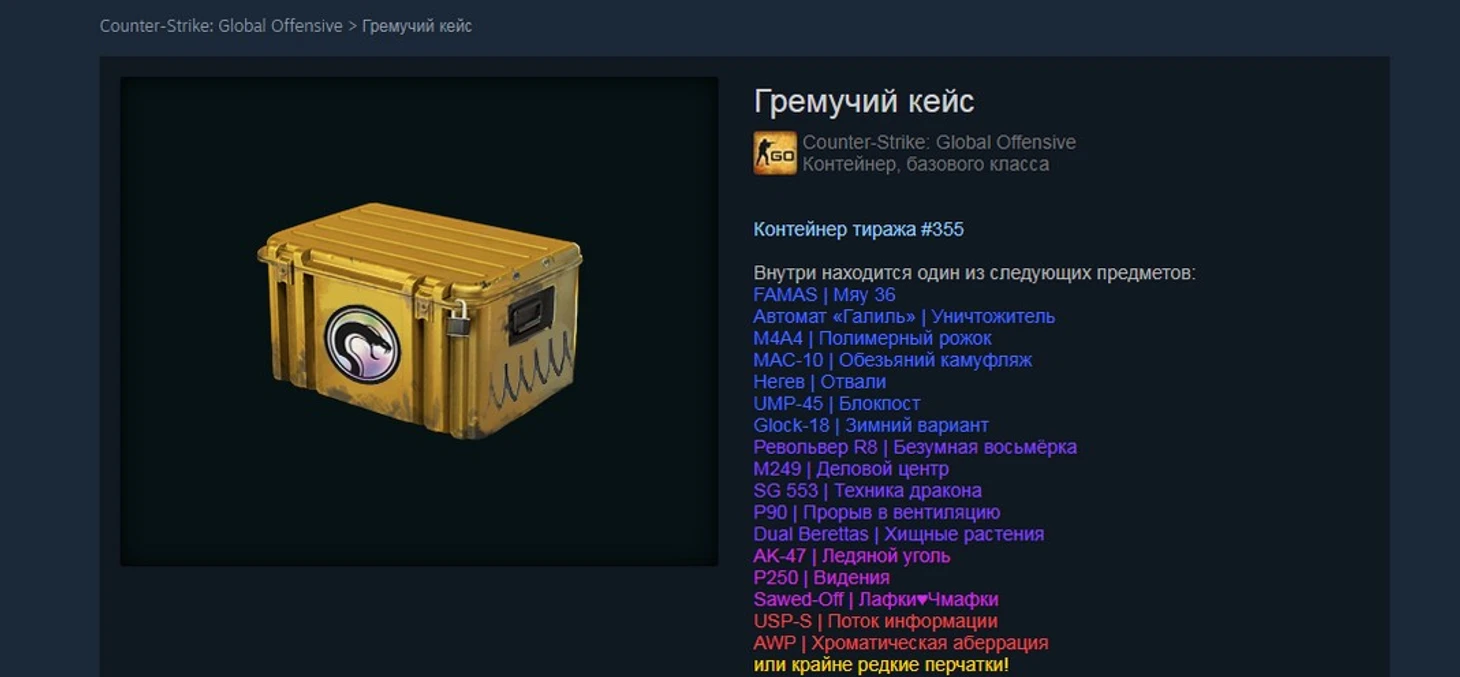
Task: Click the Гремучий кейс title heading
Action: [864, 101]
